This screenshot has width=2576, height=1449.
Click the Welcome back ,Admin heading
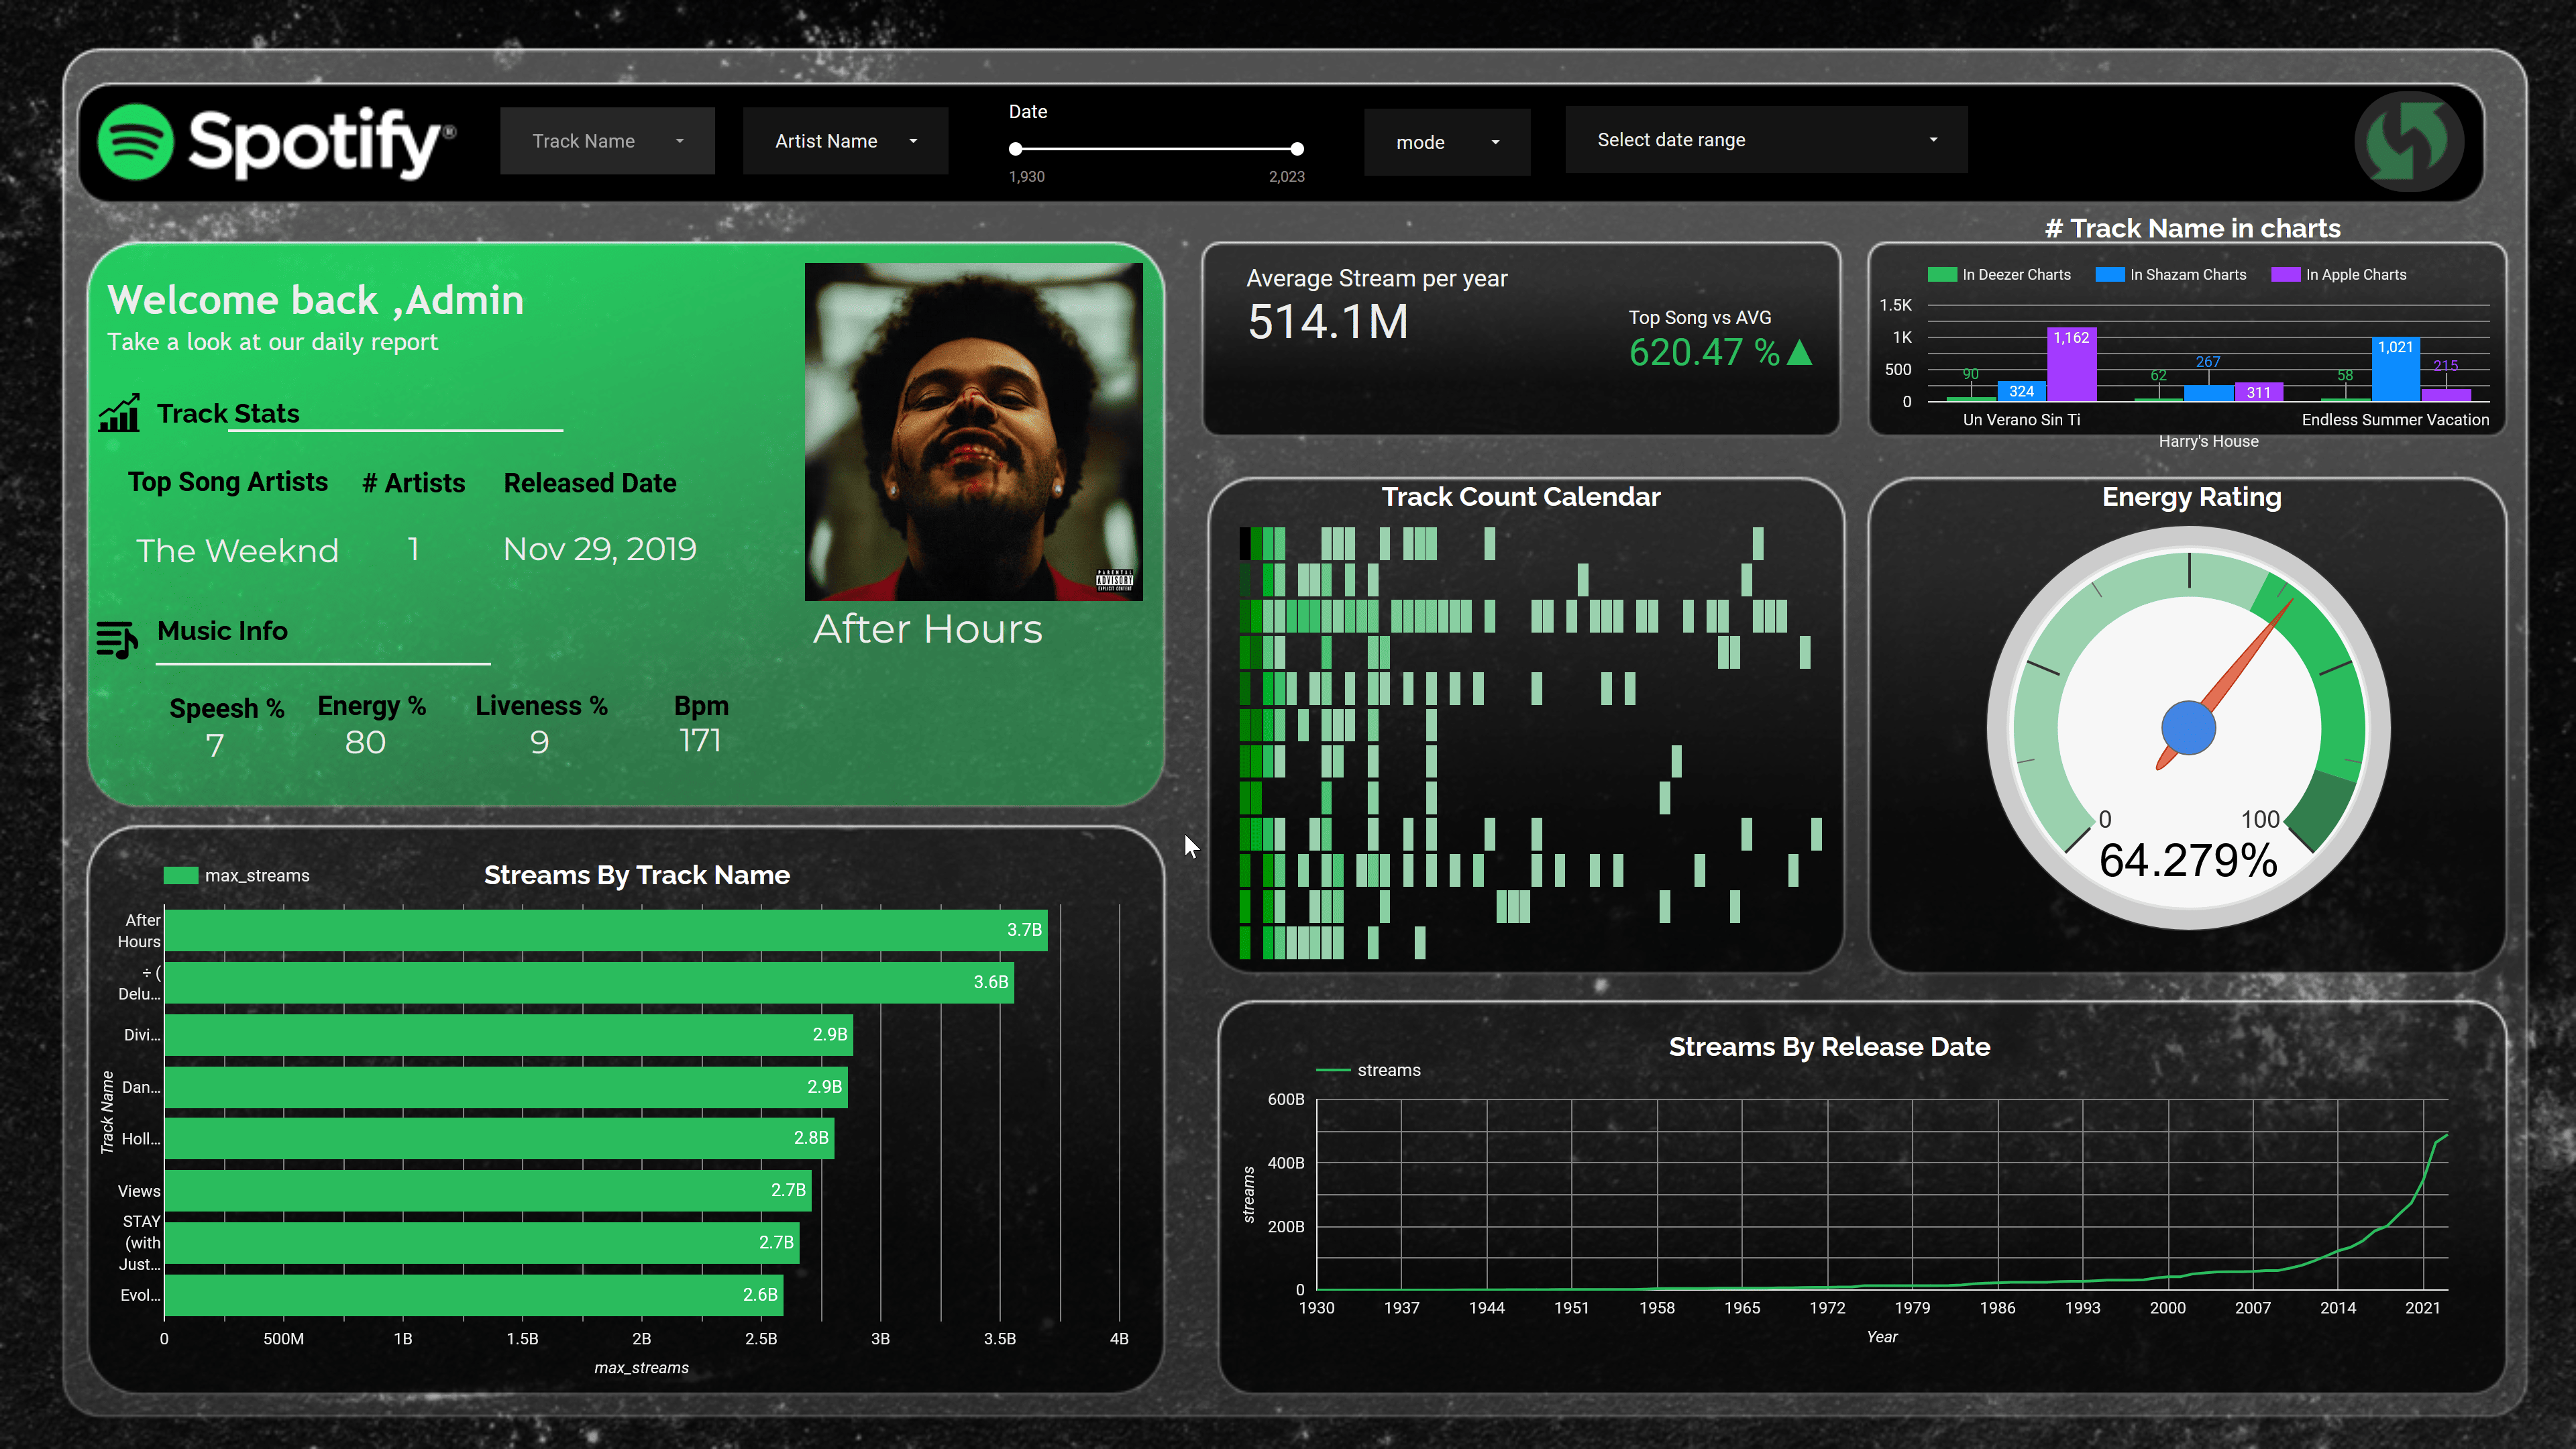(x=315, y=300)
